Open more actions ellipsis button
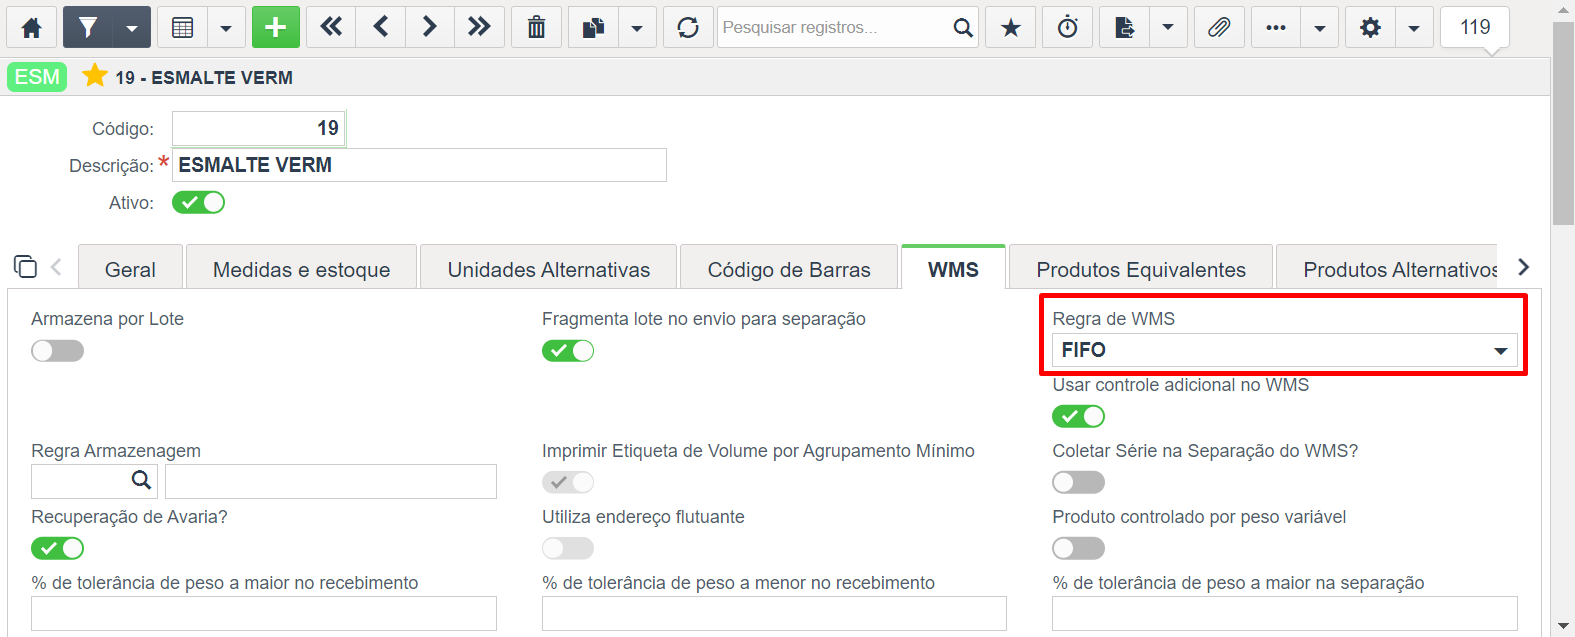 [x=1276, y=27]
